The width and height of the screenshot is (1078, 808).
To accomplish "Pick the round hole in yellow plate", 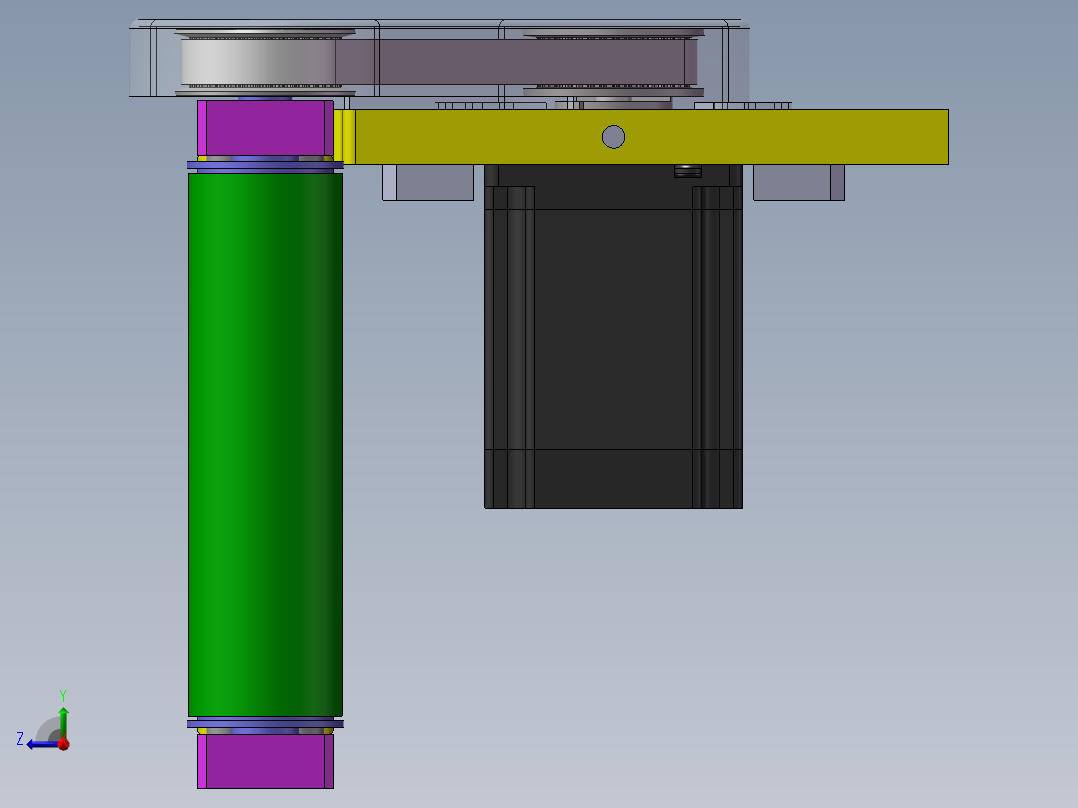I will click(613, 137).
